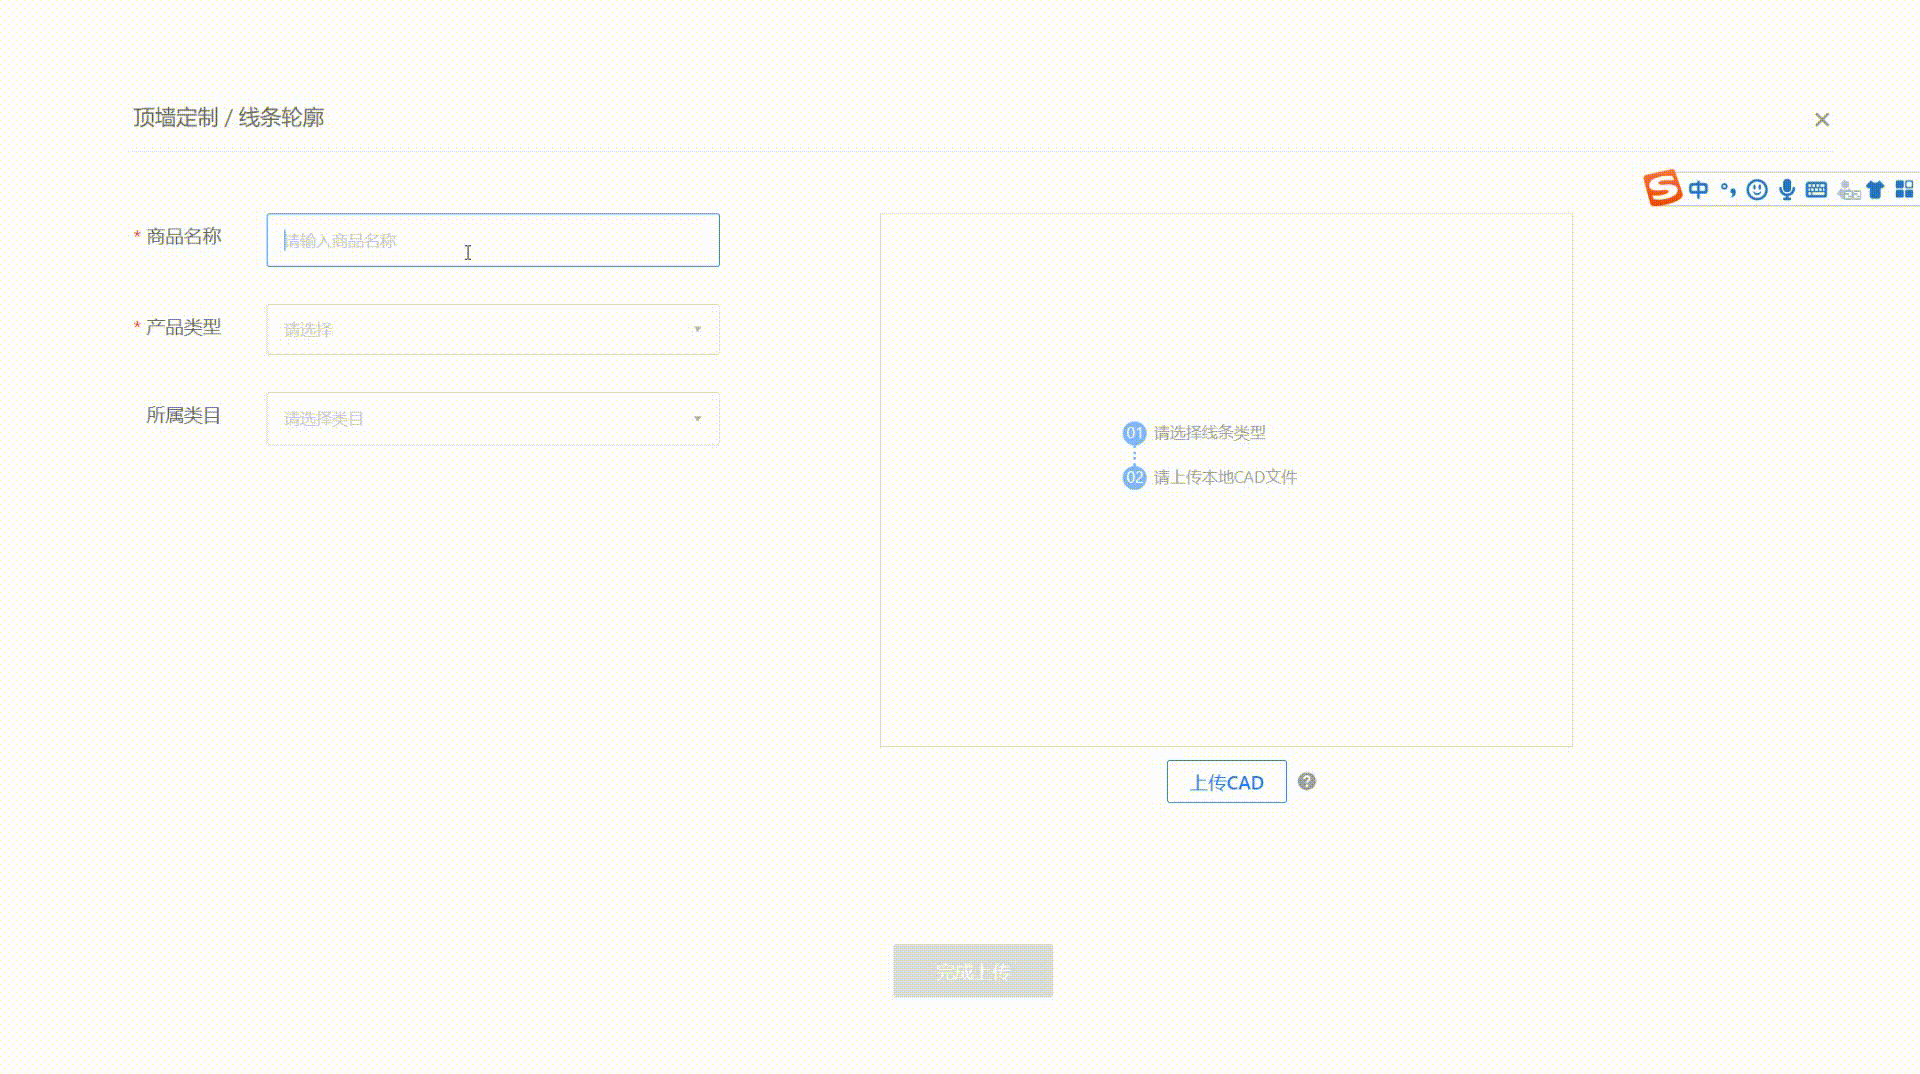The height and width of the screenshot is (1074, 1920).
Task: Click the 顶墙定制 / 线条轮廓 title
Action: pos(229,118)
